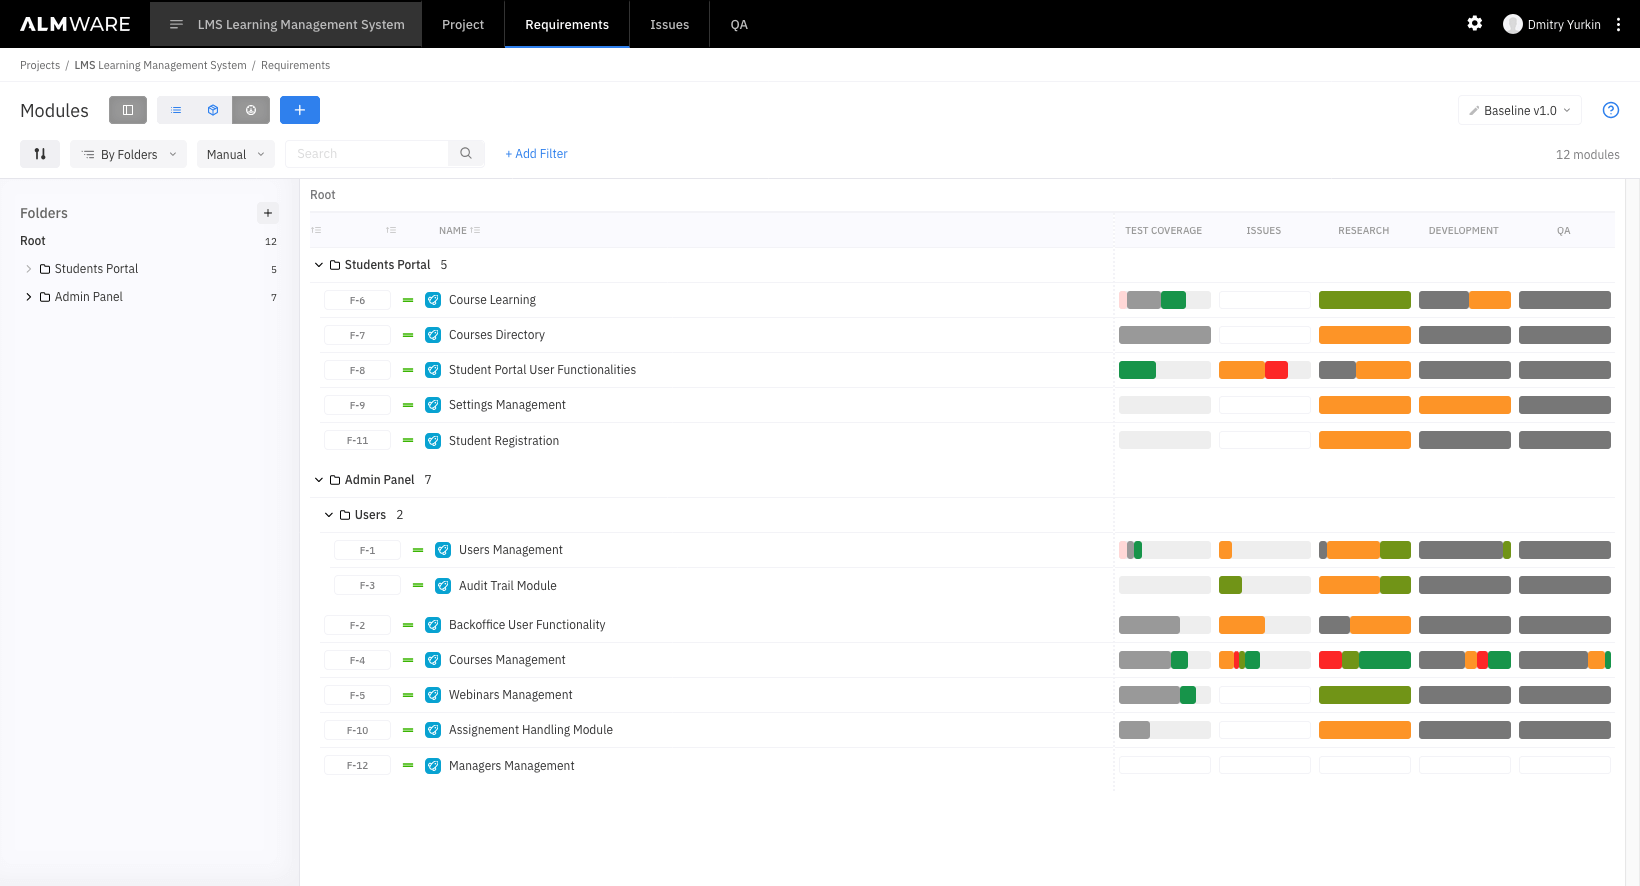Viewport: 1640px width, 886px height.
Task: Click the Managers Management module icon
Action: click(x=433, y=766)
